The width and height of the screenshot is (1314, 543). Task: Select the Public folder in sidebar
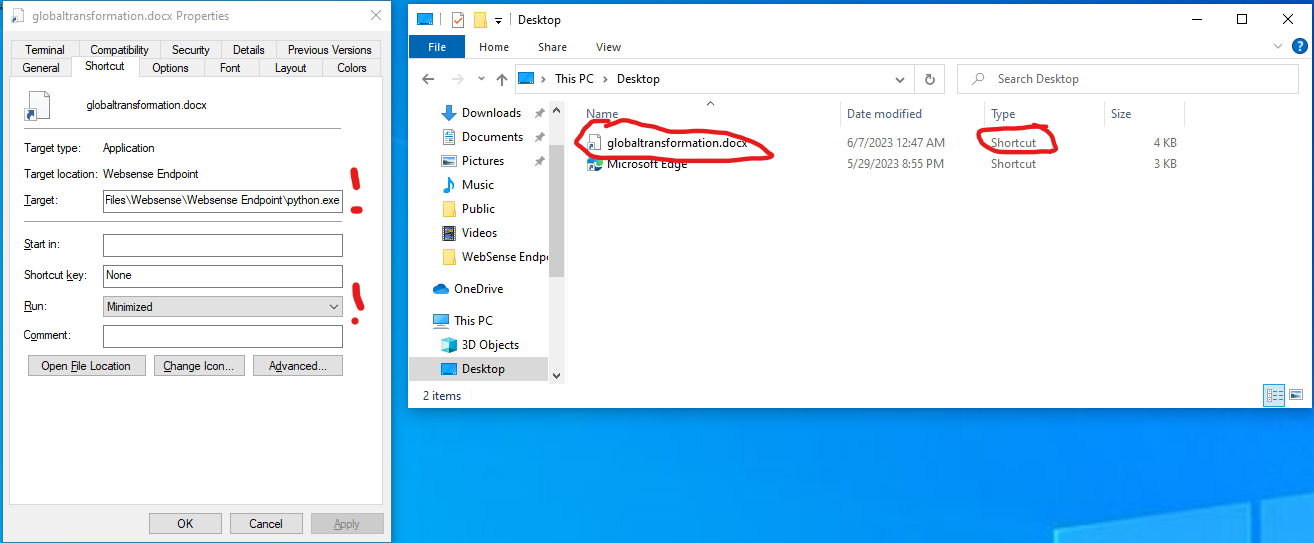[x=478, y=209]
